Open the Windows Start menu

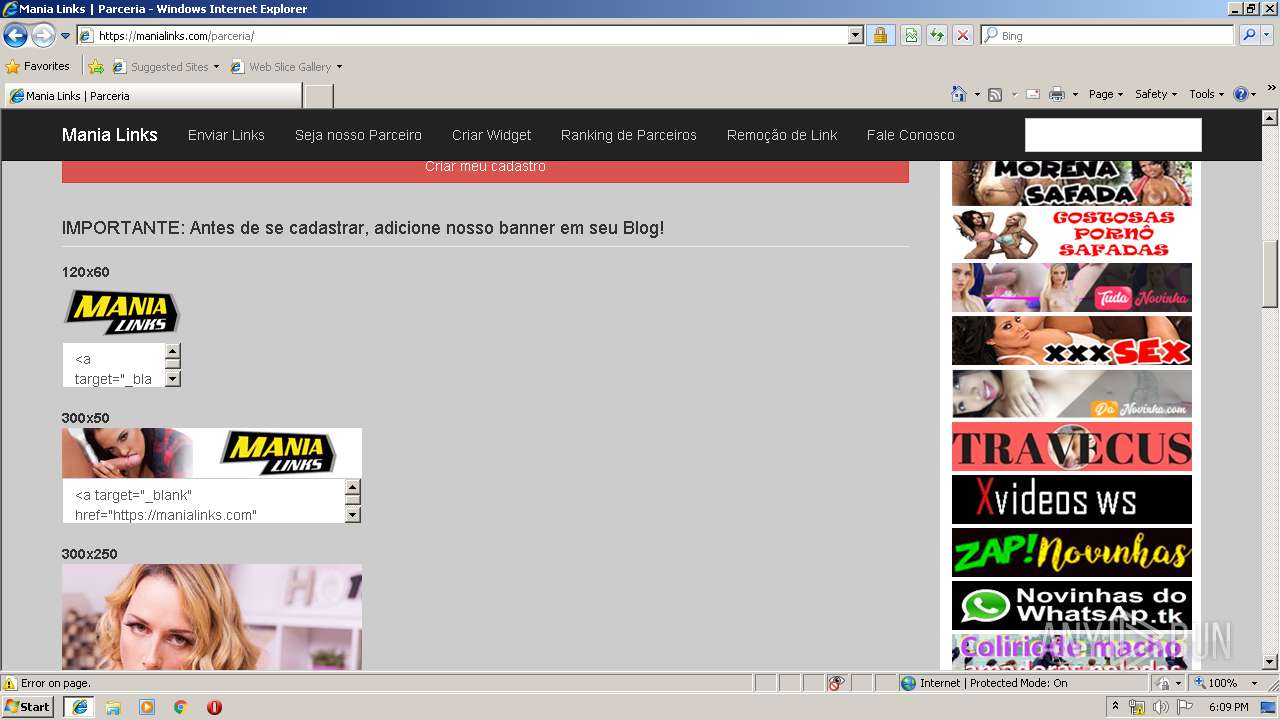28,707
